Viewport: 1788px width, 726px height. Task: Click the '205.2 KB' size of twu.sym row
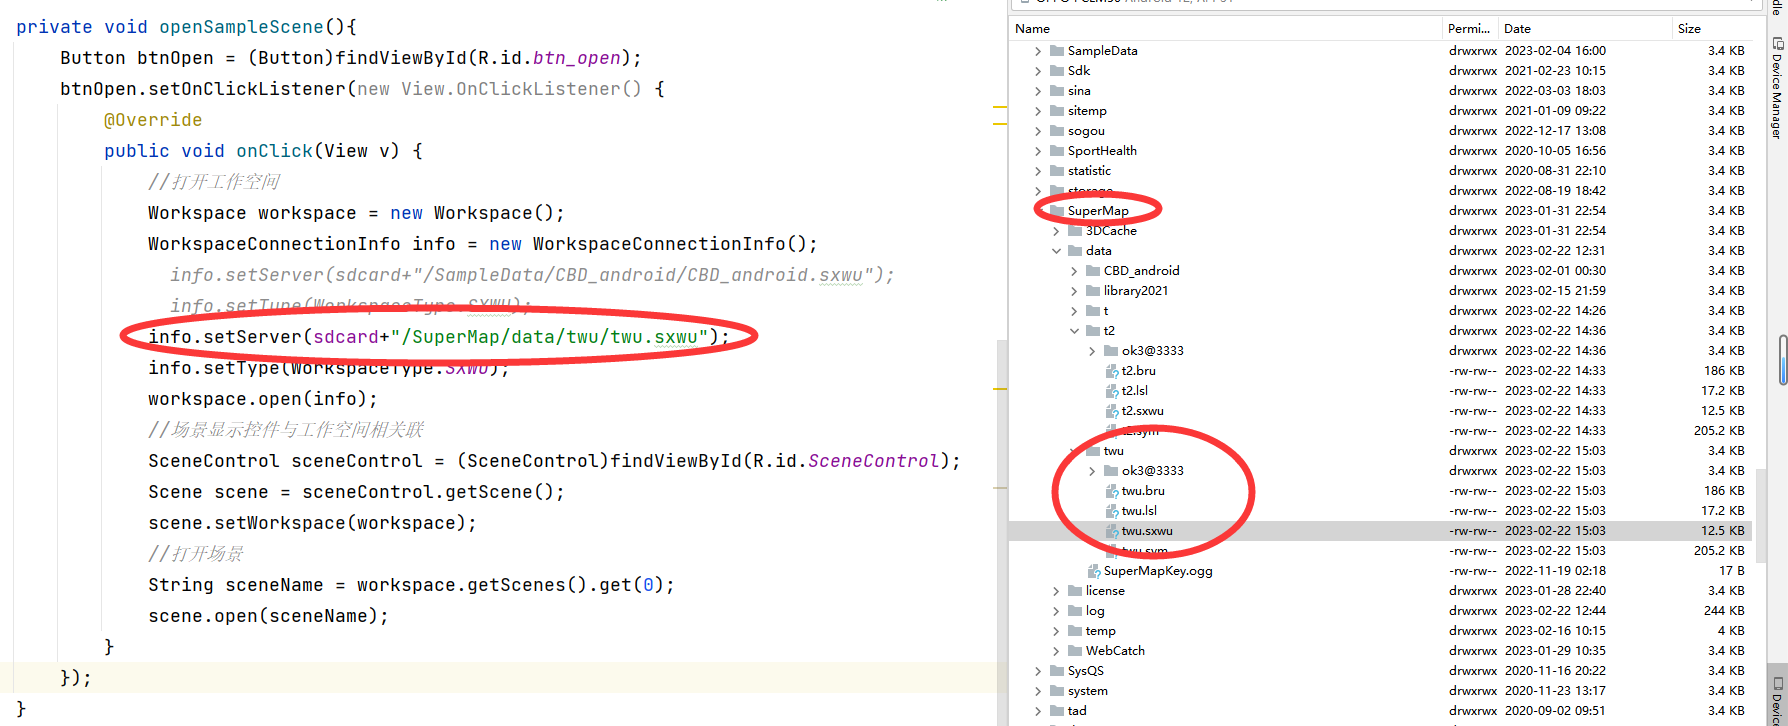(x=1719, y=550)
